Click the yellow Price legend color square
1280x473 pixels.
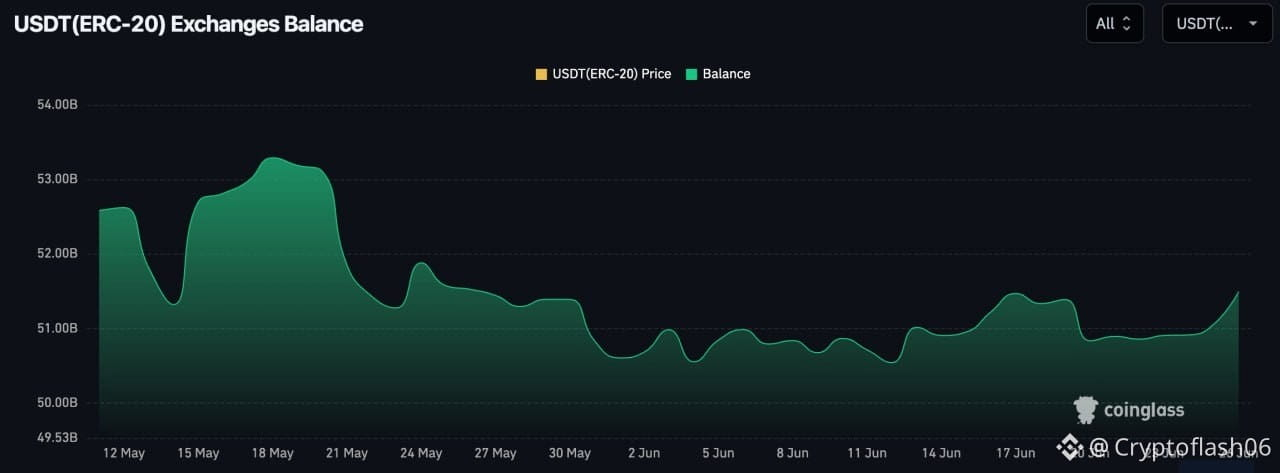point(542,74)
